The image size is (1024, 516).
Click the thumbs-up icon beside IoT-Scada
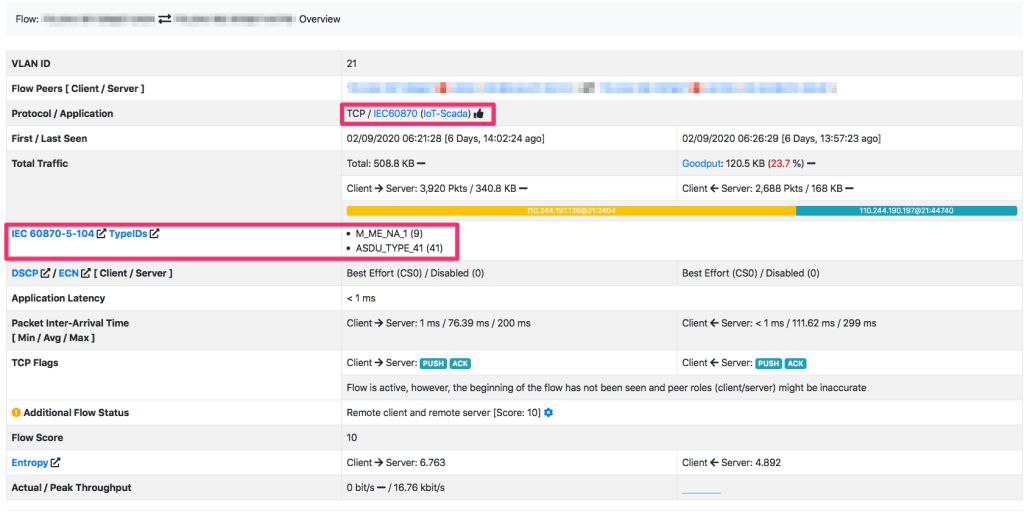pos(479,114)
